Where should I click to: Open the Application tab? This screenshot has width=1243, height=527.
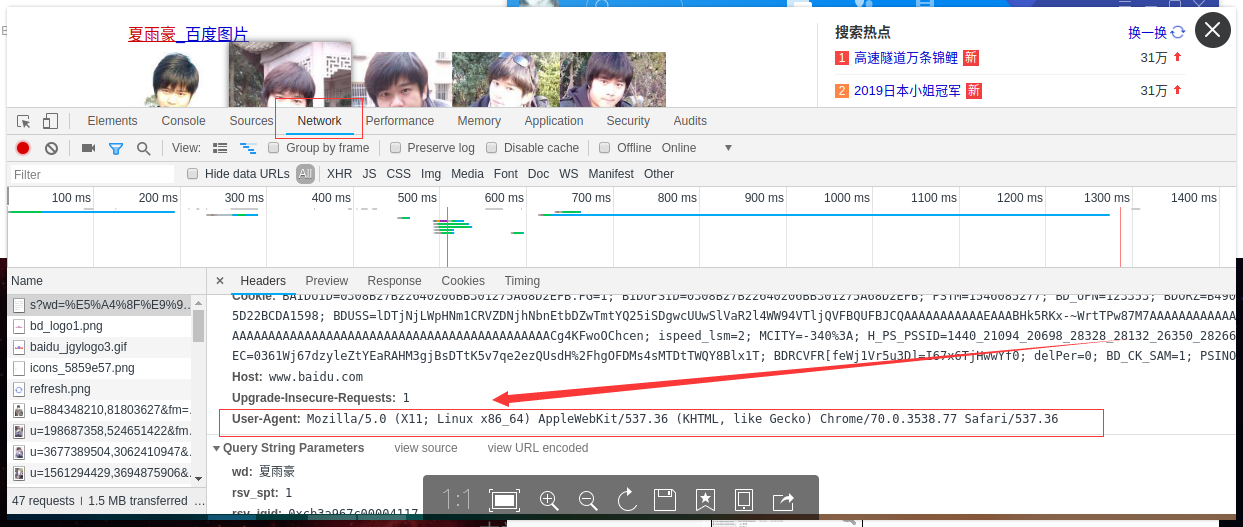[x=554, y=121]
